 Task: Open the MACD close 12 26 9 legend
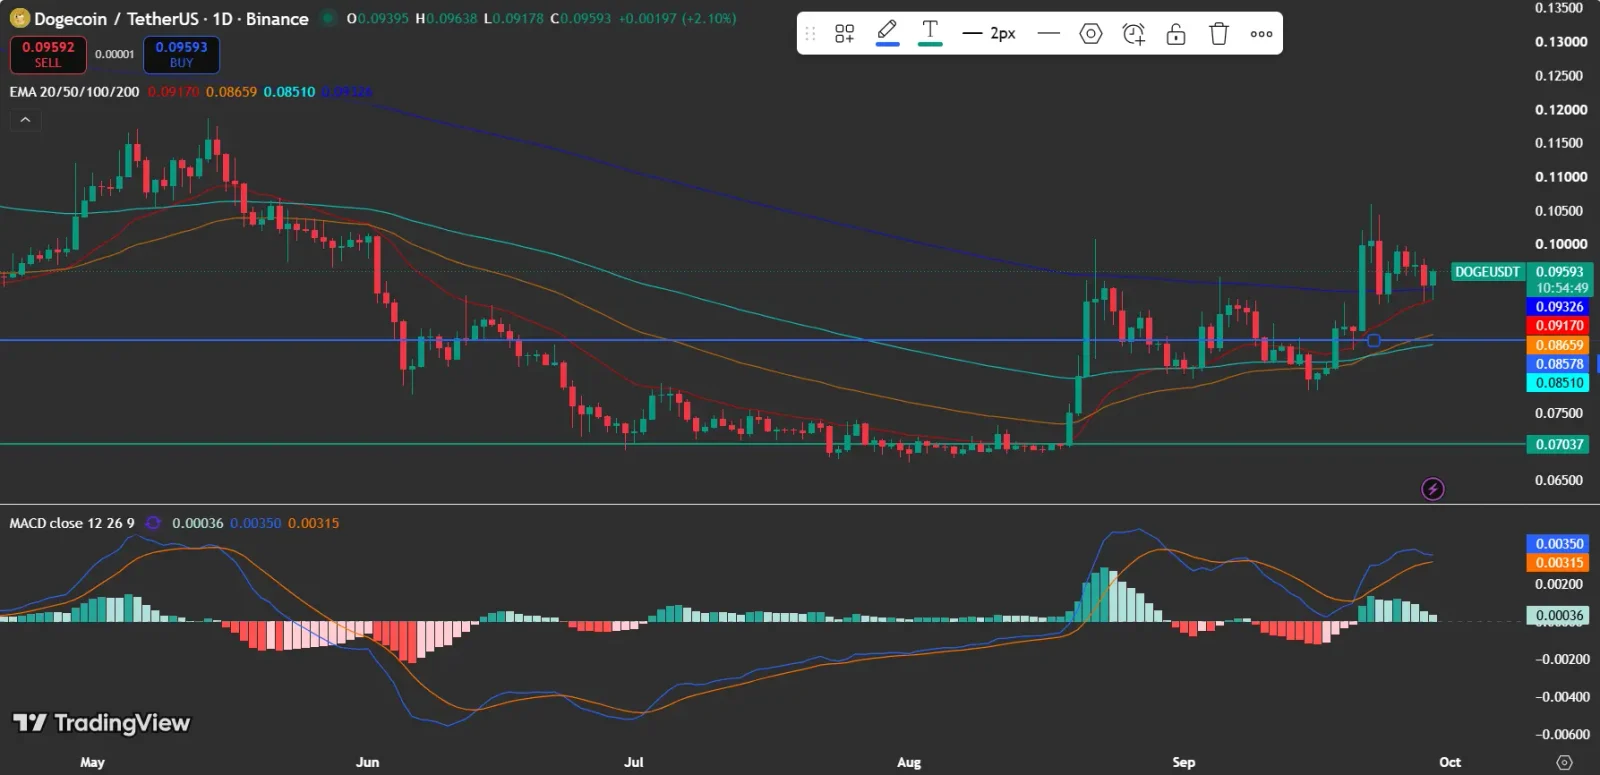(72, 523)
